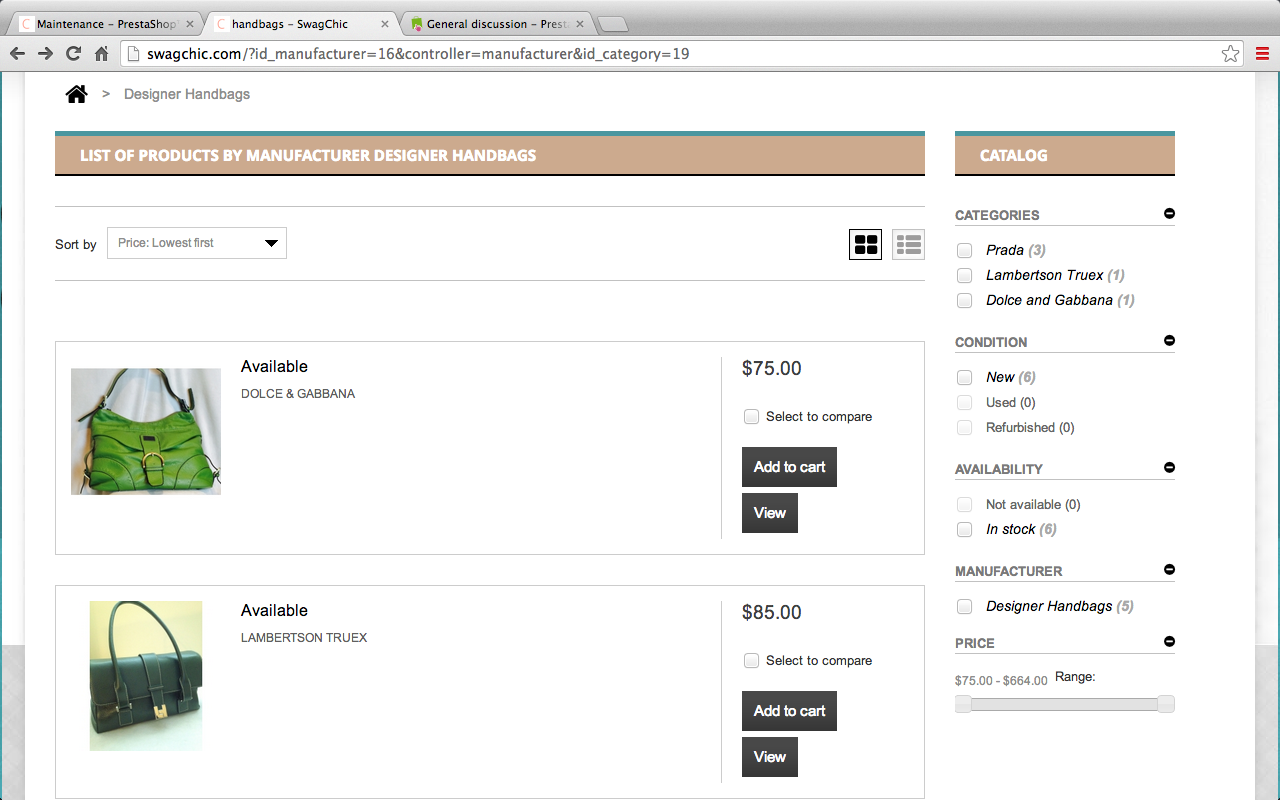Click the browser Forward arrow
Viewport: 1280px width, 800px height.
[46, 54]
